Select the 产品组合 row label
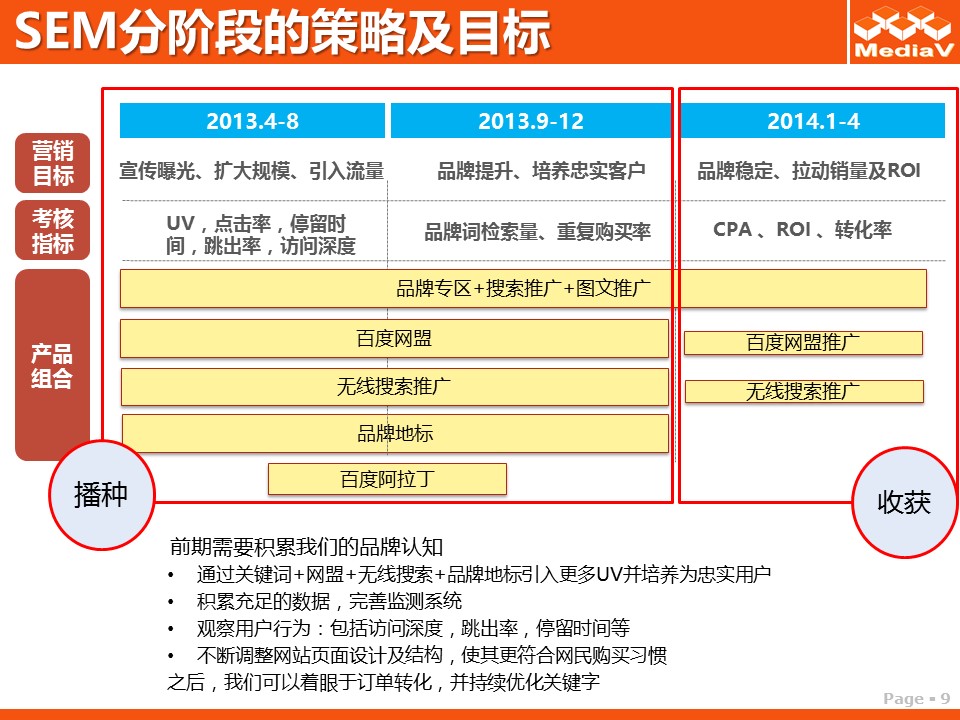This screenshot has width=960, height=720. point(52,366)
